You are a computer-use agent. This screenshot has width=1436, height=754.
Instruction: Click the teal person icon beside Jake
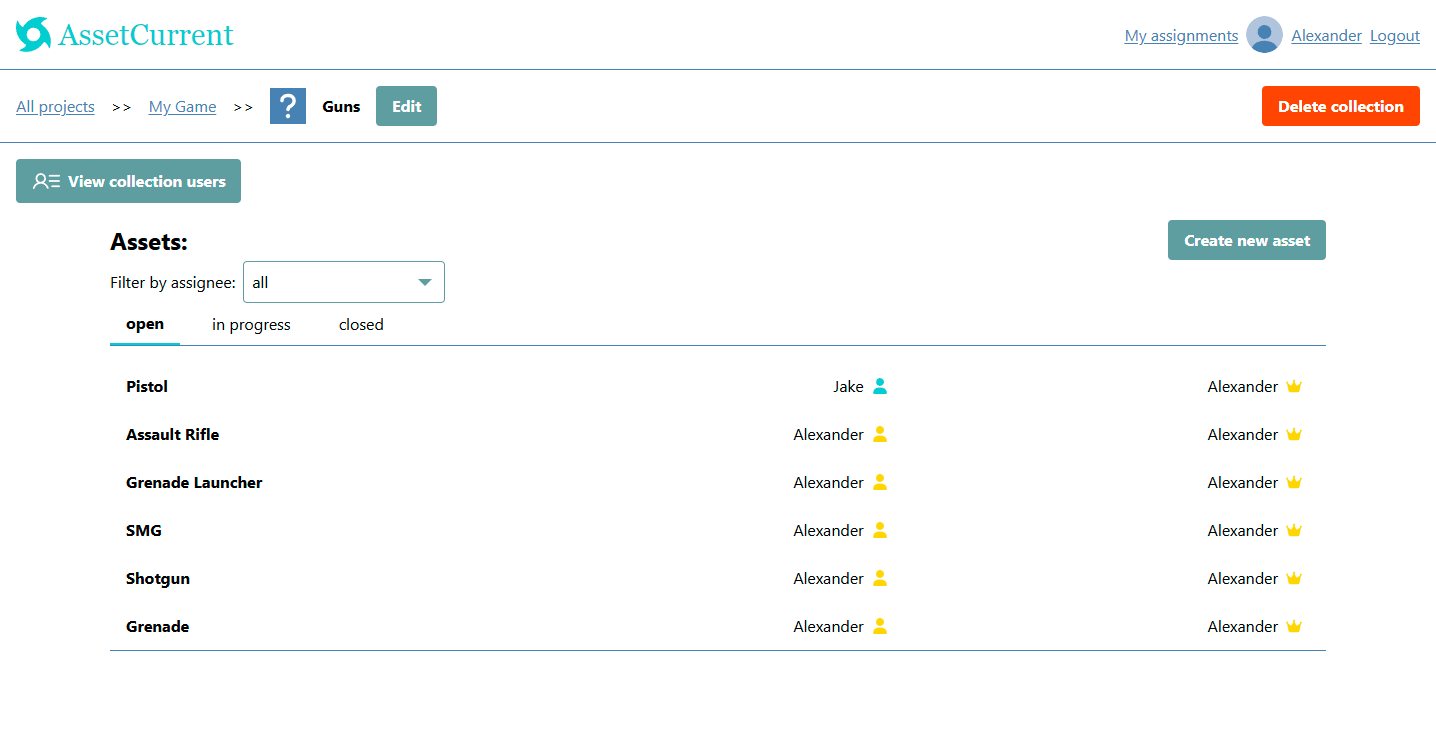pos(880,386)
